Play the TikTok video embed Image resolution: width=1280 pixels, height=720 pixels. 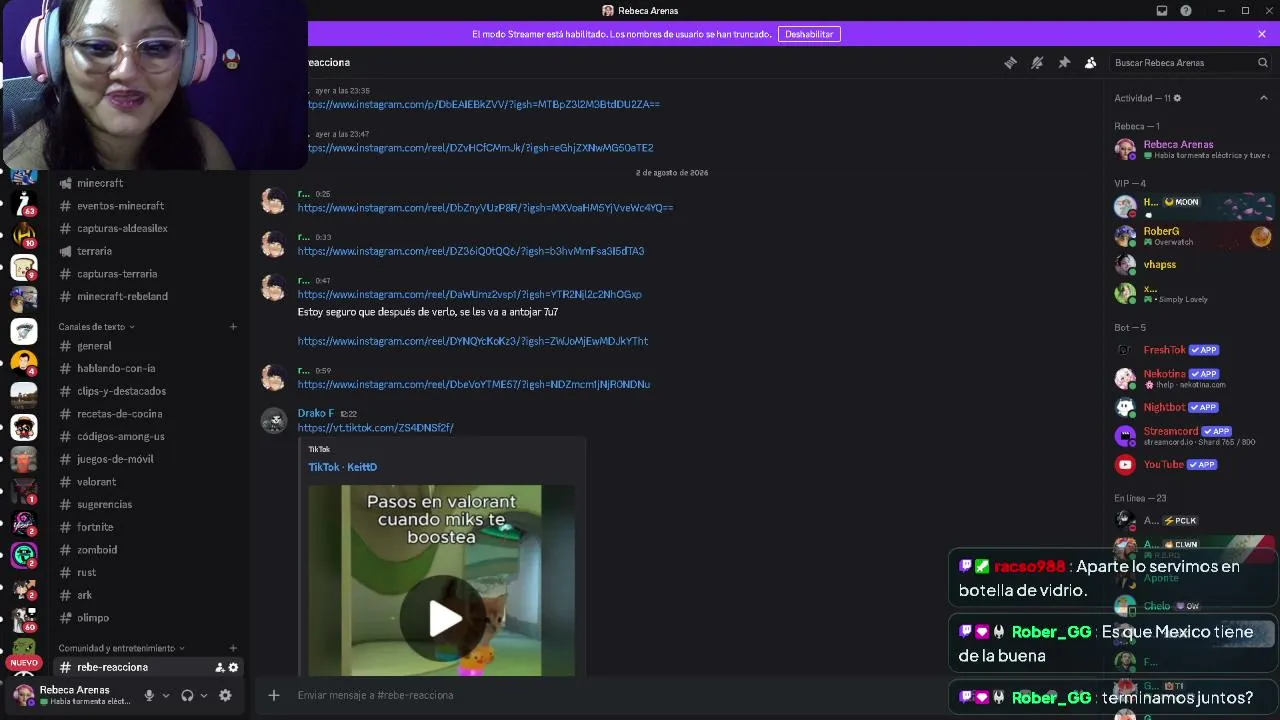[445, 618]
